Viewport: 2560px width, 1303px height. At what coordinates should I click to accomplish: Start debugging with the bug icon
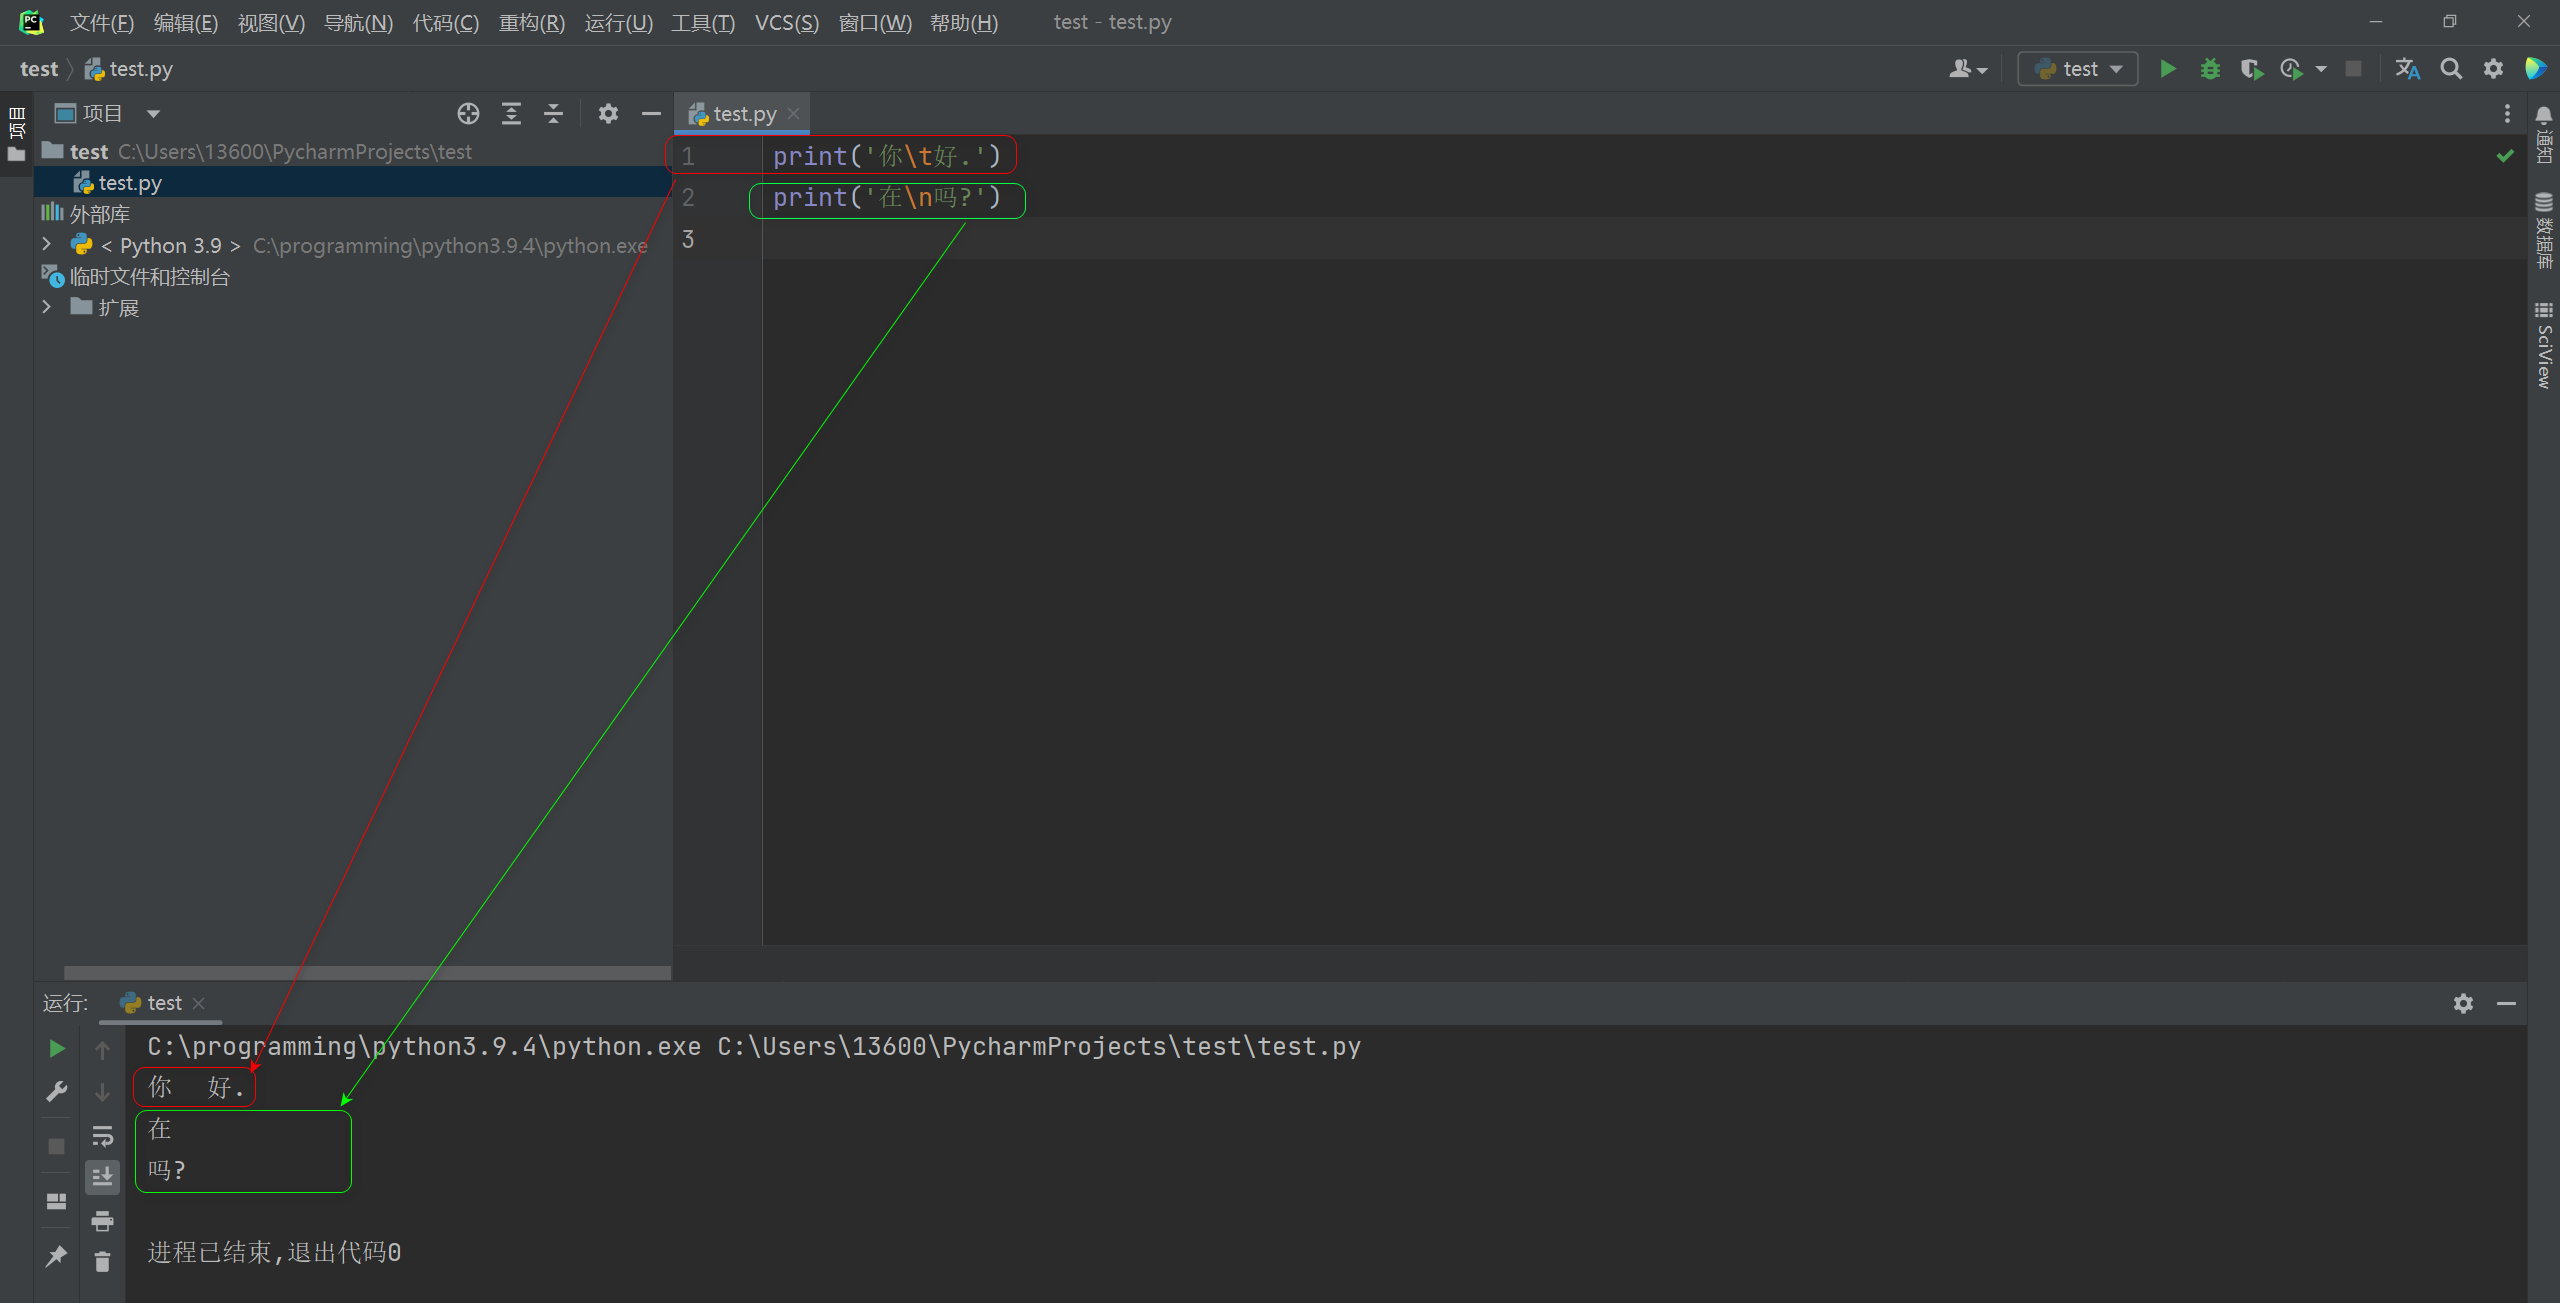coord(2210,69)
